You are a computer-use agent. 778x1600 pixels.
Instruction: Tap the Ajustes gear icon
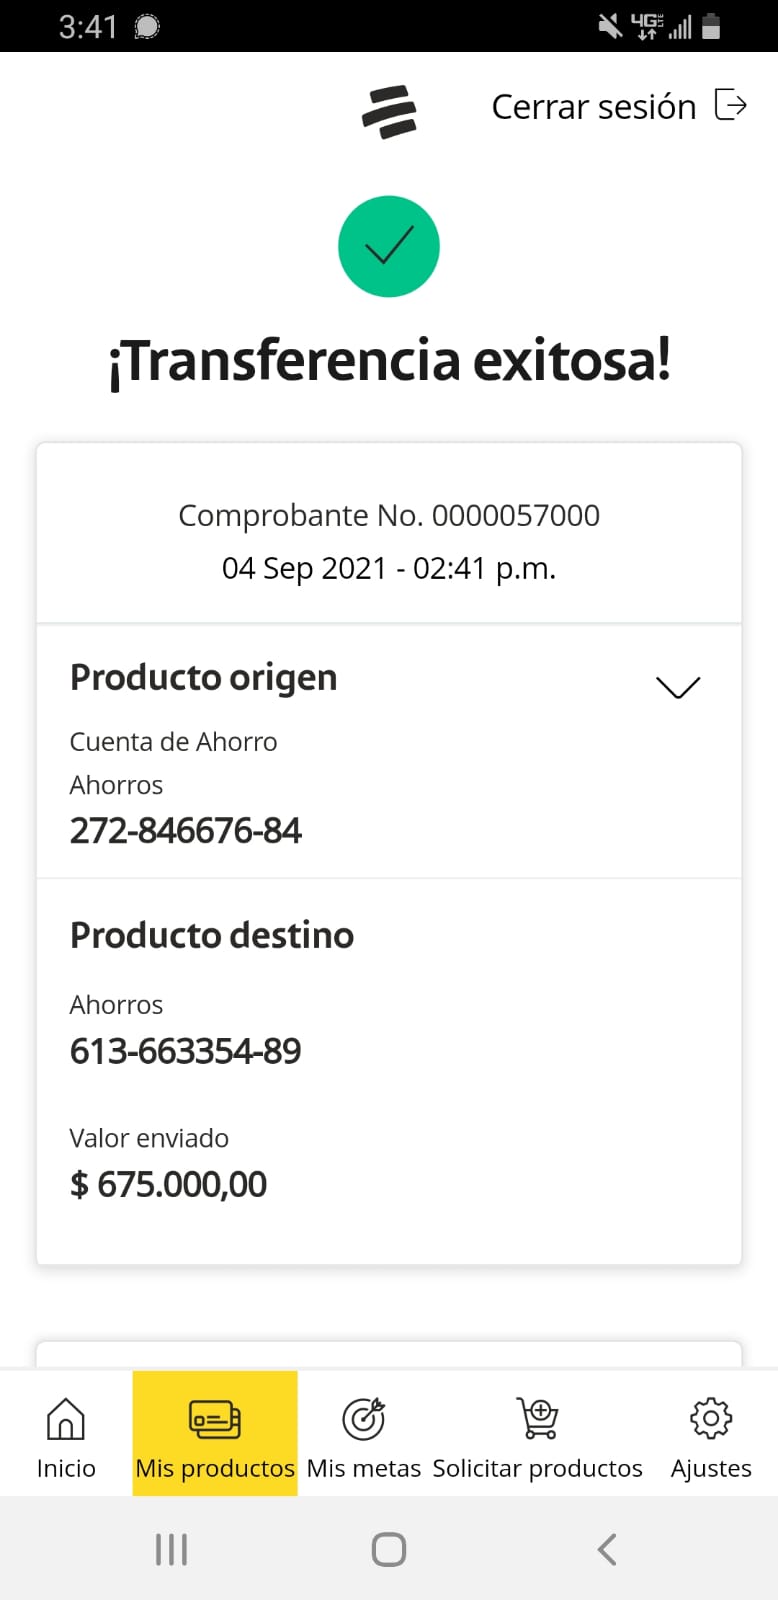pos(711,1418)
